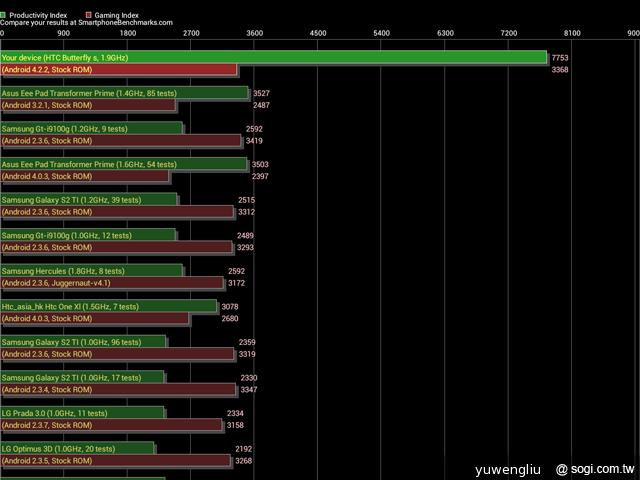Select the Asus Transformer Prime 1.4GHz bar

click(x=124, y=93)
